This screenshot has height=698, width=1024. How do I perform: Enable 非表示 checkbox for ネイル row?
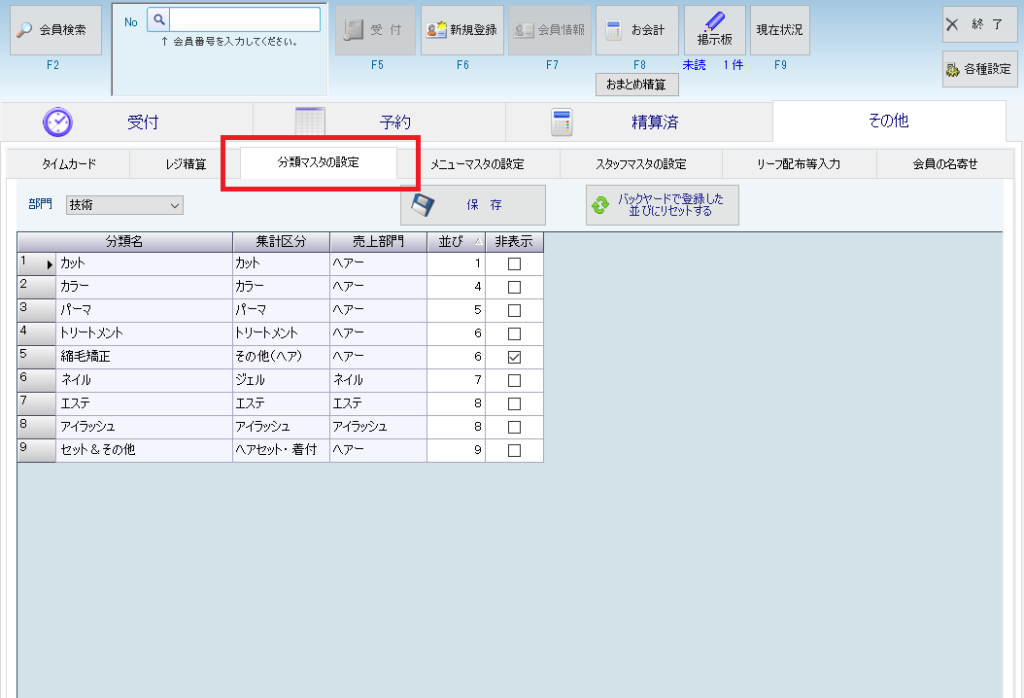click(514, 381)
